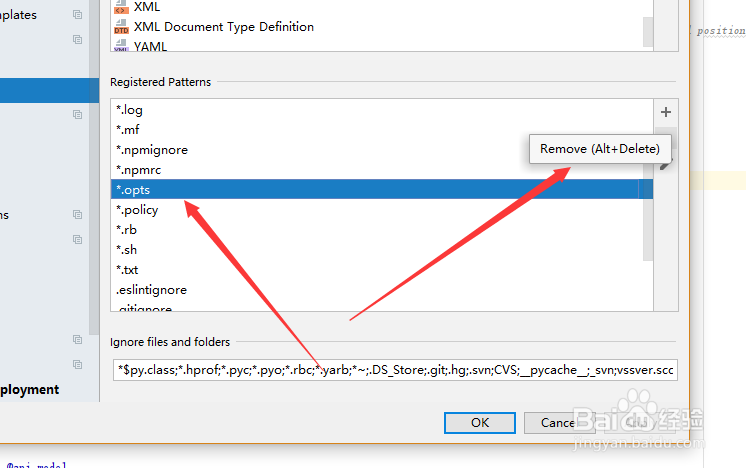Select the .eslintignore pattern
746x468 pixels.
(x=151, y=290)
